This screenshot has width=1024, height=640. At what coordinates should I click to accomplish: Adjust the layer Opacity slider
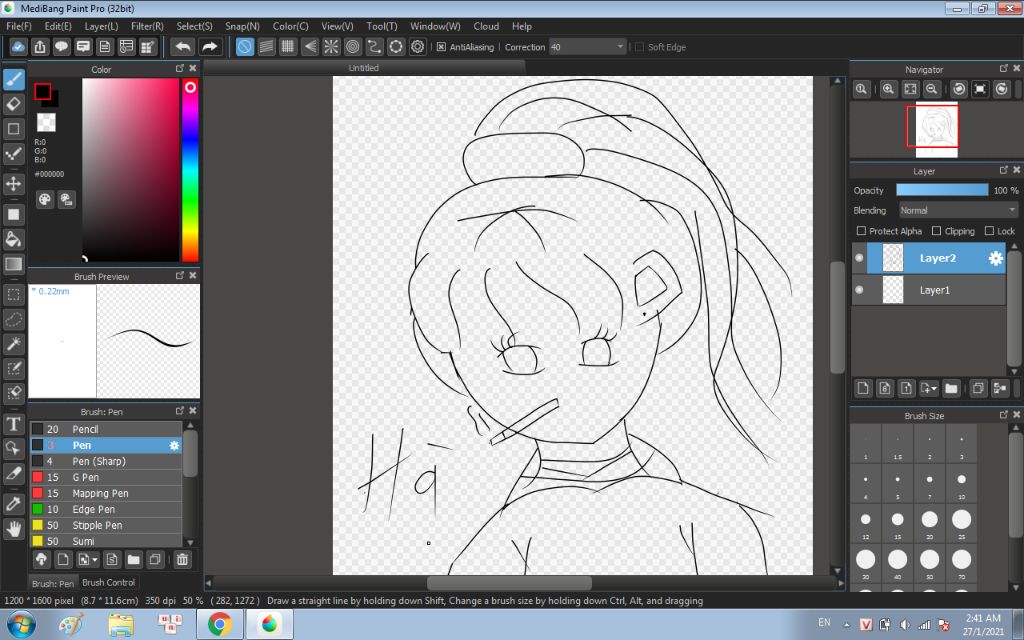point(942,190)
